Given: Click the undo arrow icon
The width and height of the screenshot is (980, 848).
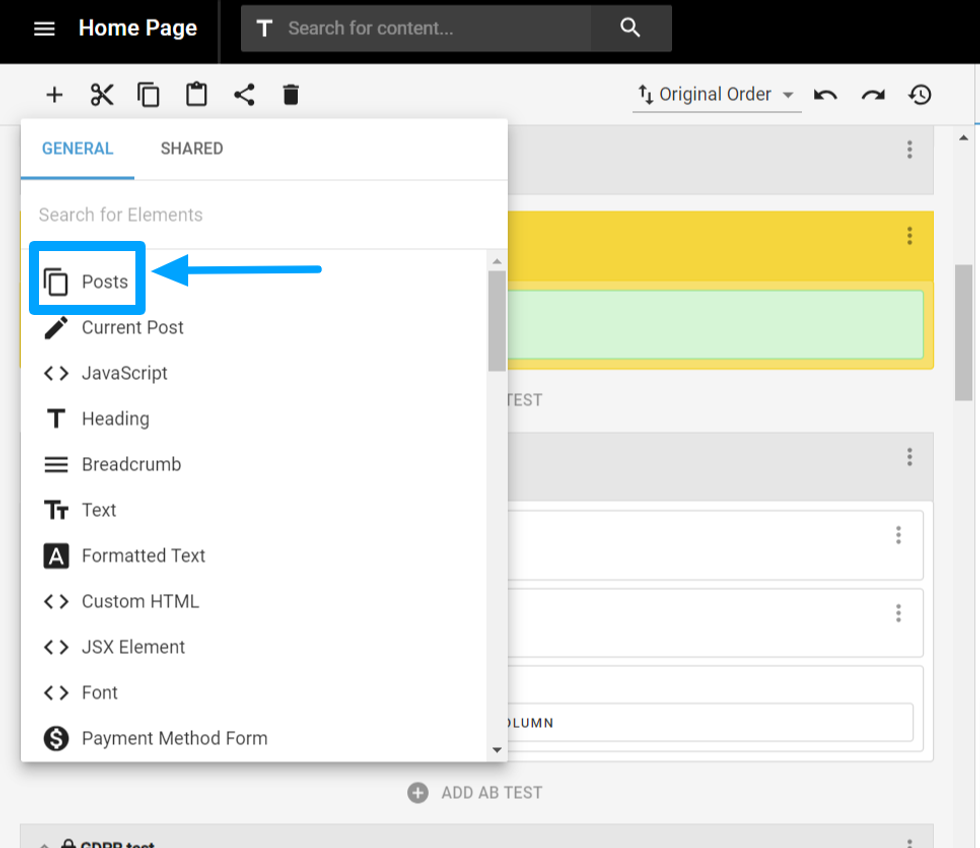Looking at the screenshot, I should [825, 95].
